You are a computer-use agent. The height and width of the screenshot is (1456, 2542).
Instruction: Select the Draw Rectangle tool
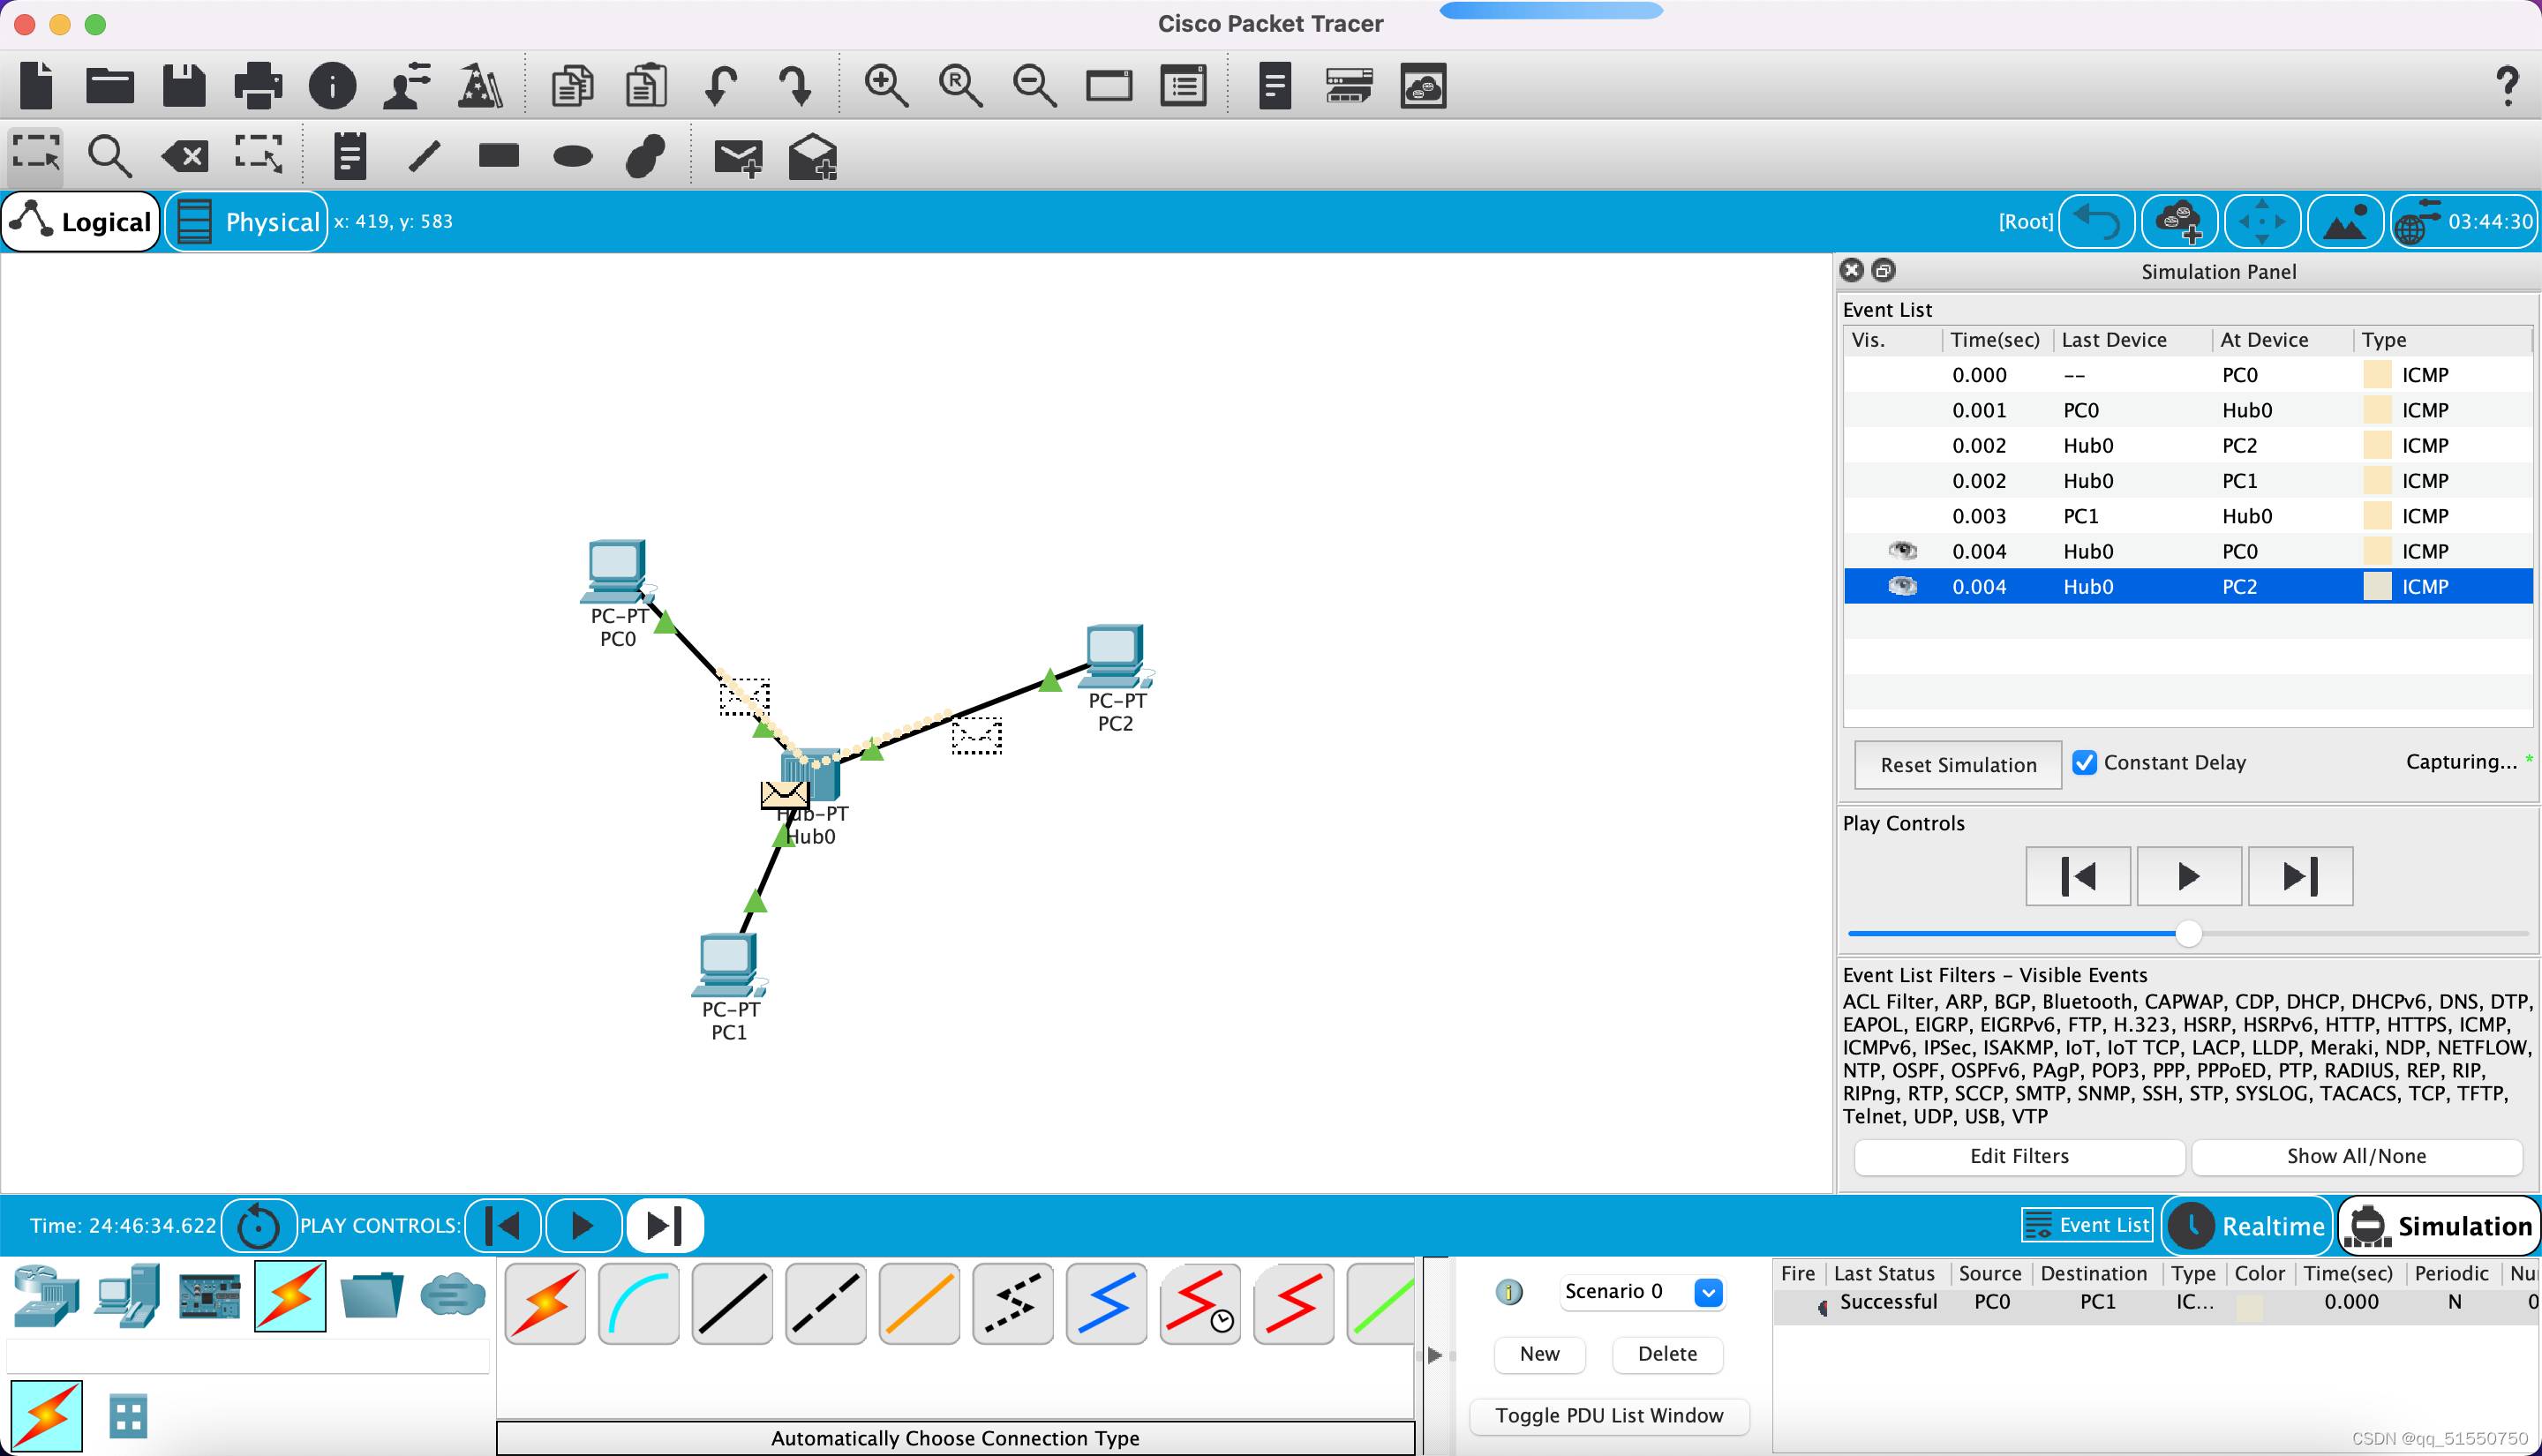(498, 155)
